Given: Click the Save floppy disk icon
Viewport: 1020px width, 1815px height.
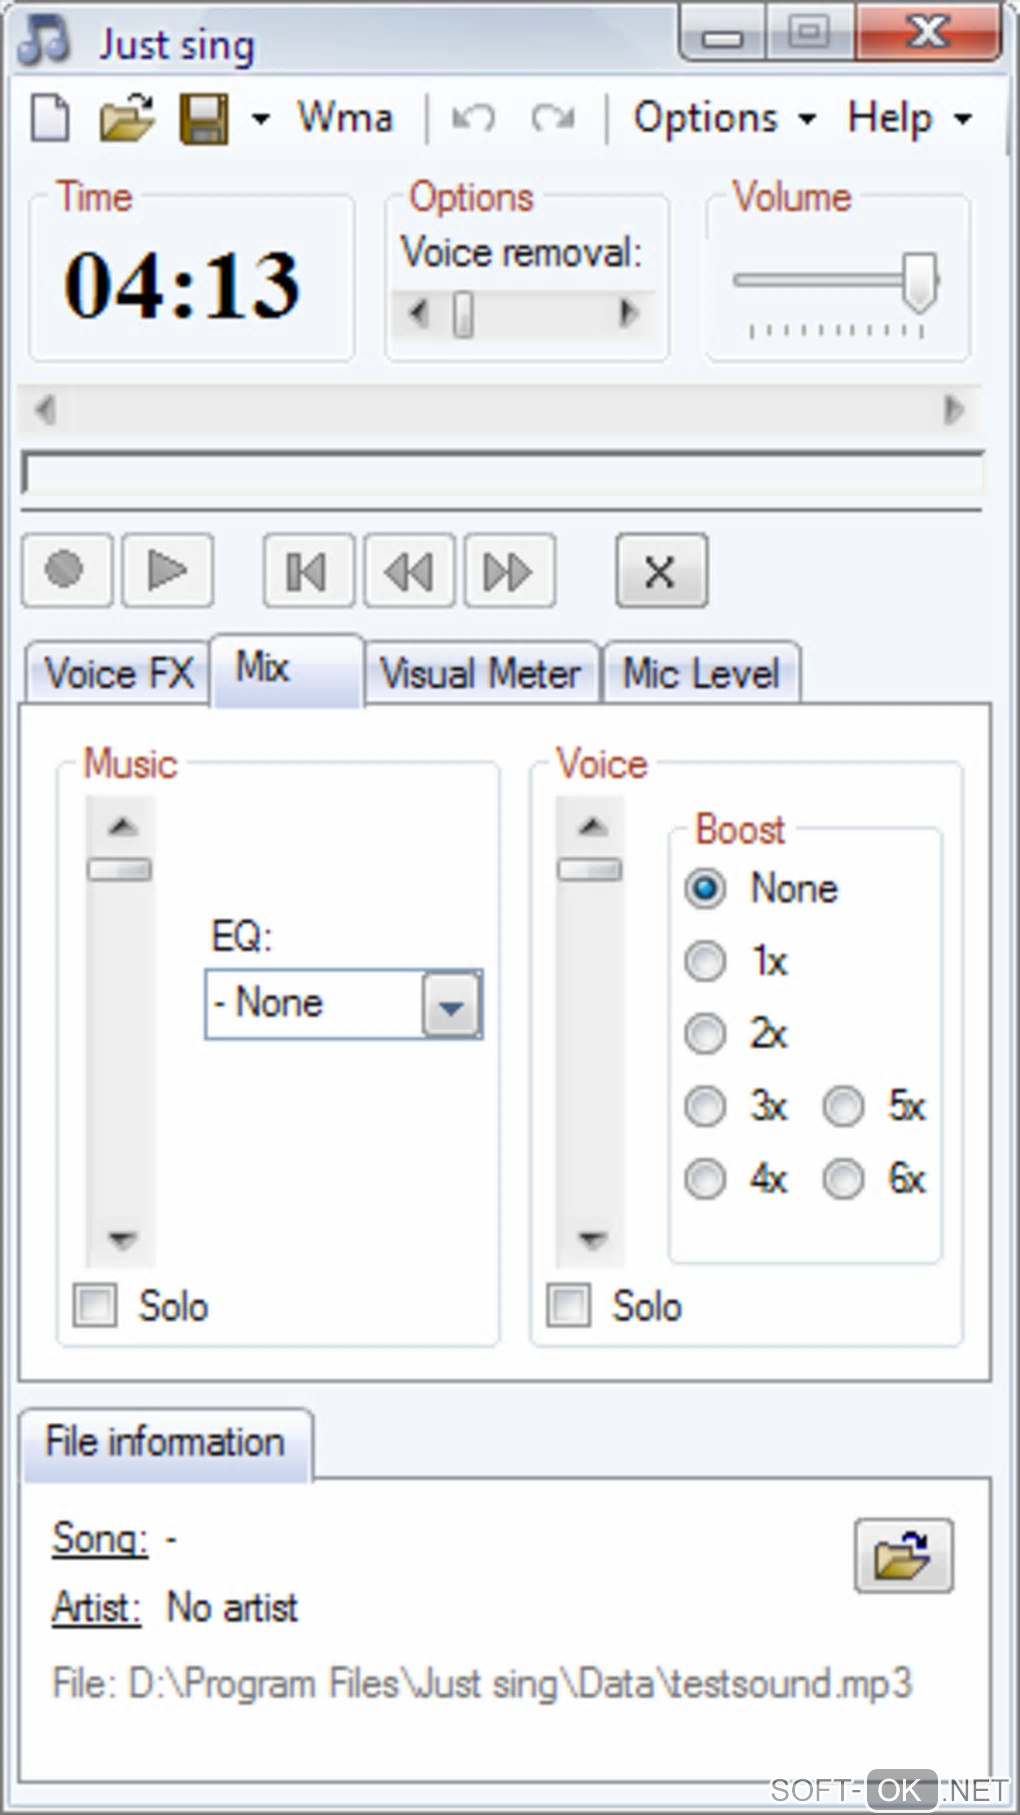Looking at the screenshot, I should click(204, 119).
